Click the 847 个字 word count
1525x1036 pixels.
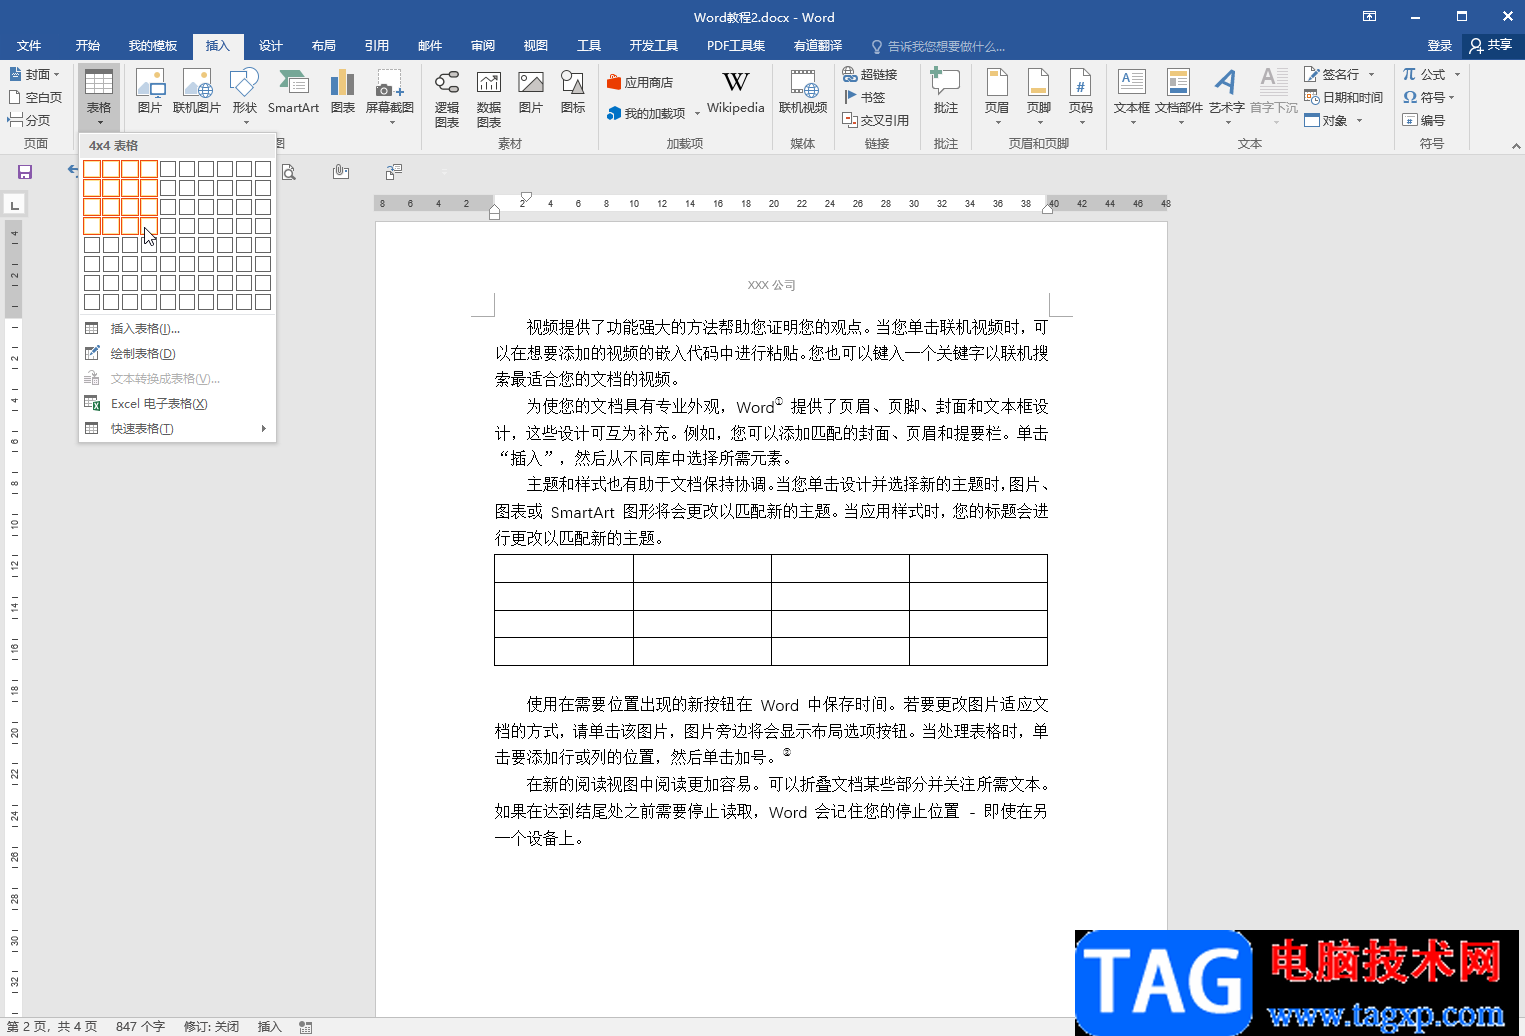tap(140, 1027)
